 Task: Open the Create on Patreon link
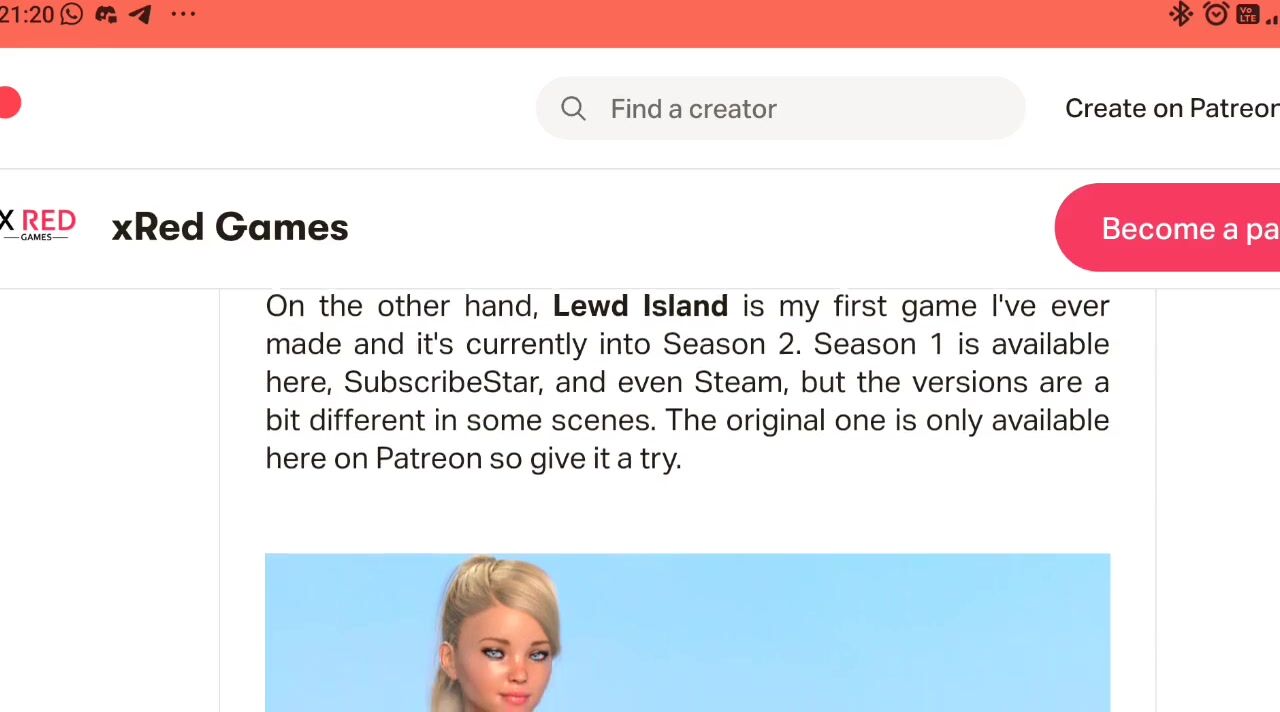tap(1172, 108)
